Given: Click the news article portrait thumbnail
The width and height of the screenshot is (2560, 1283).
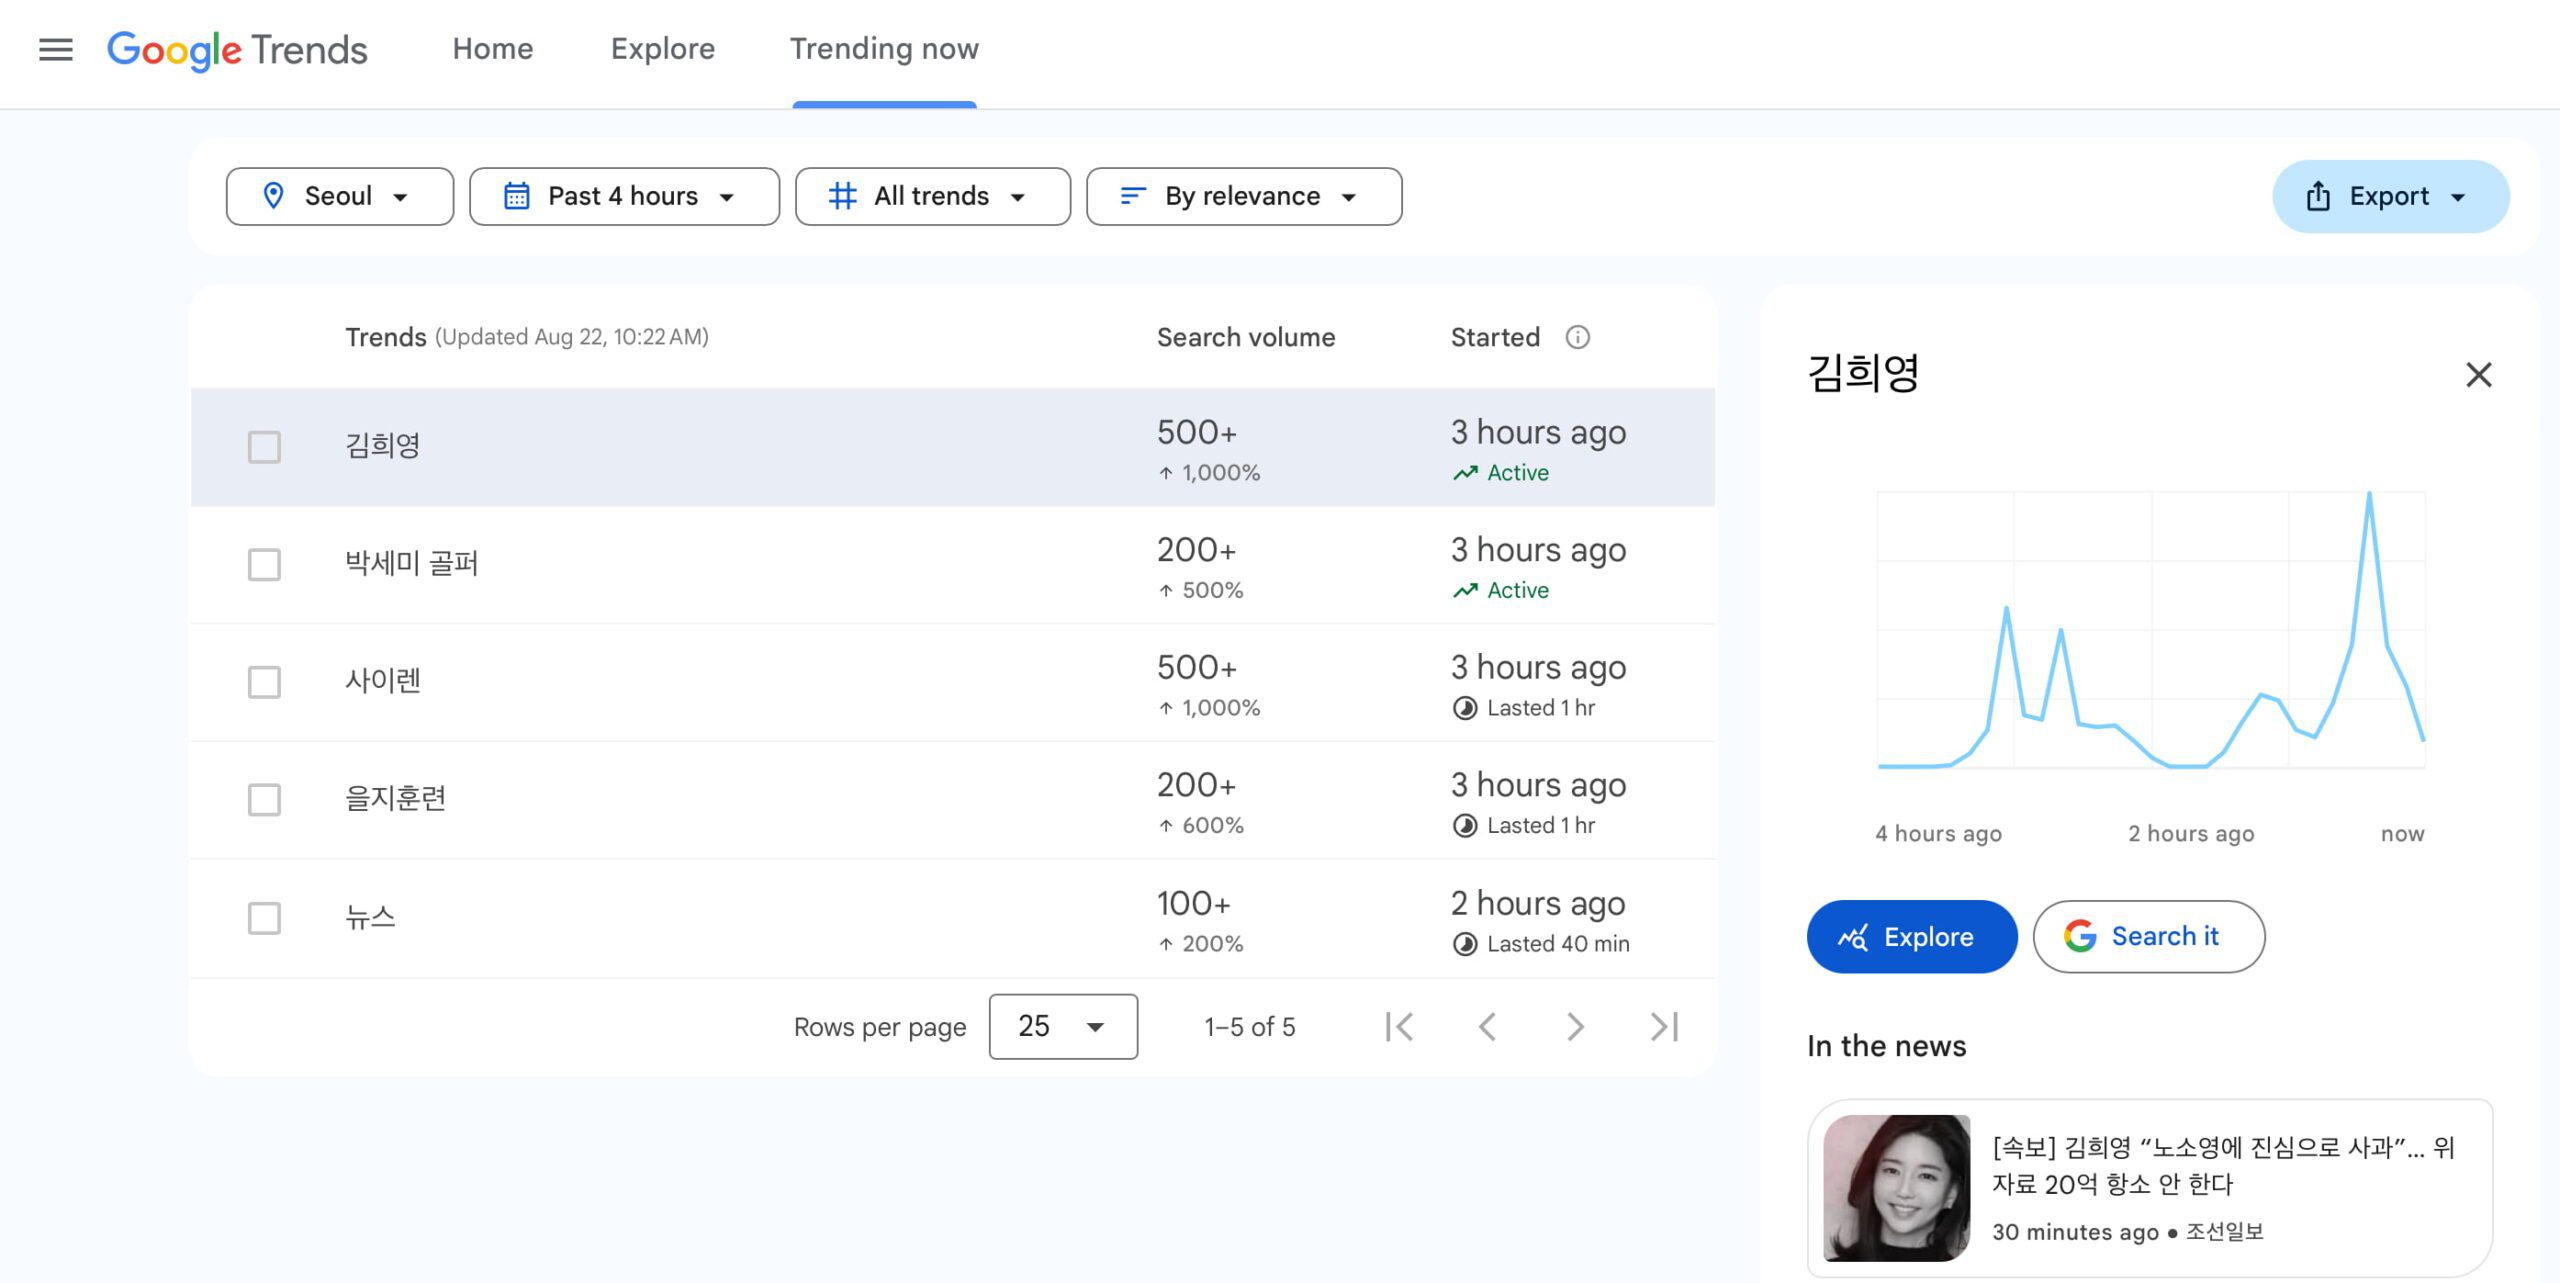Looking at the screenshot, I should tap(1896, 1188).
